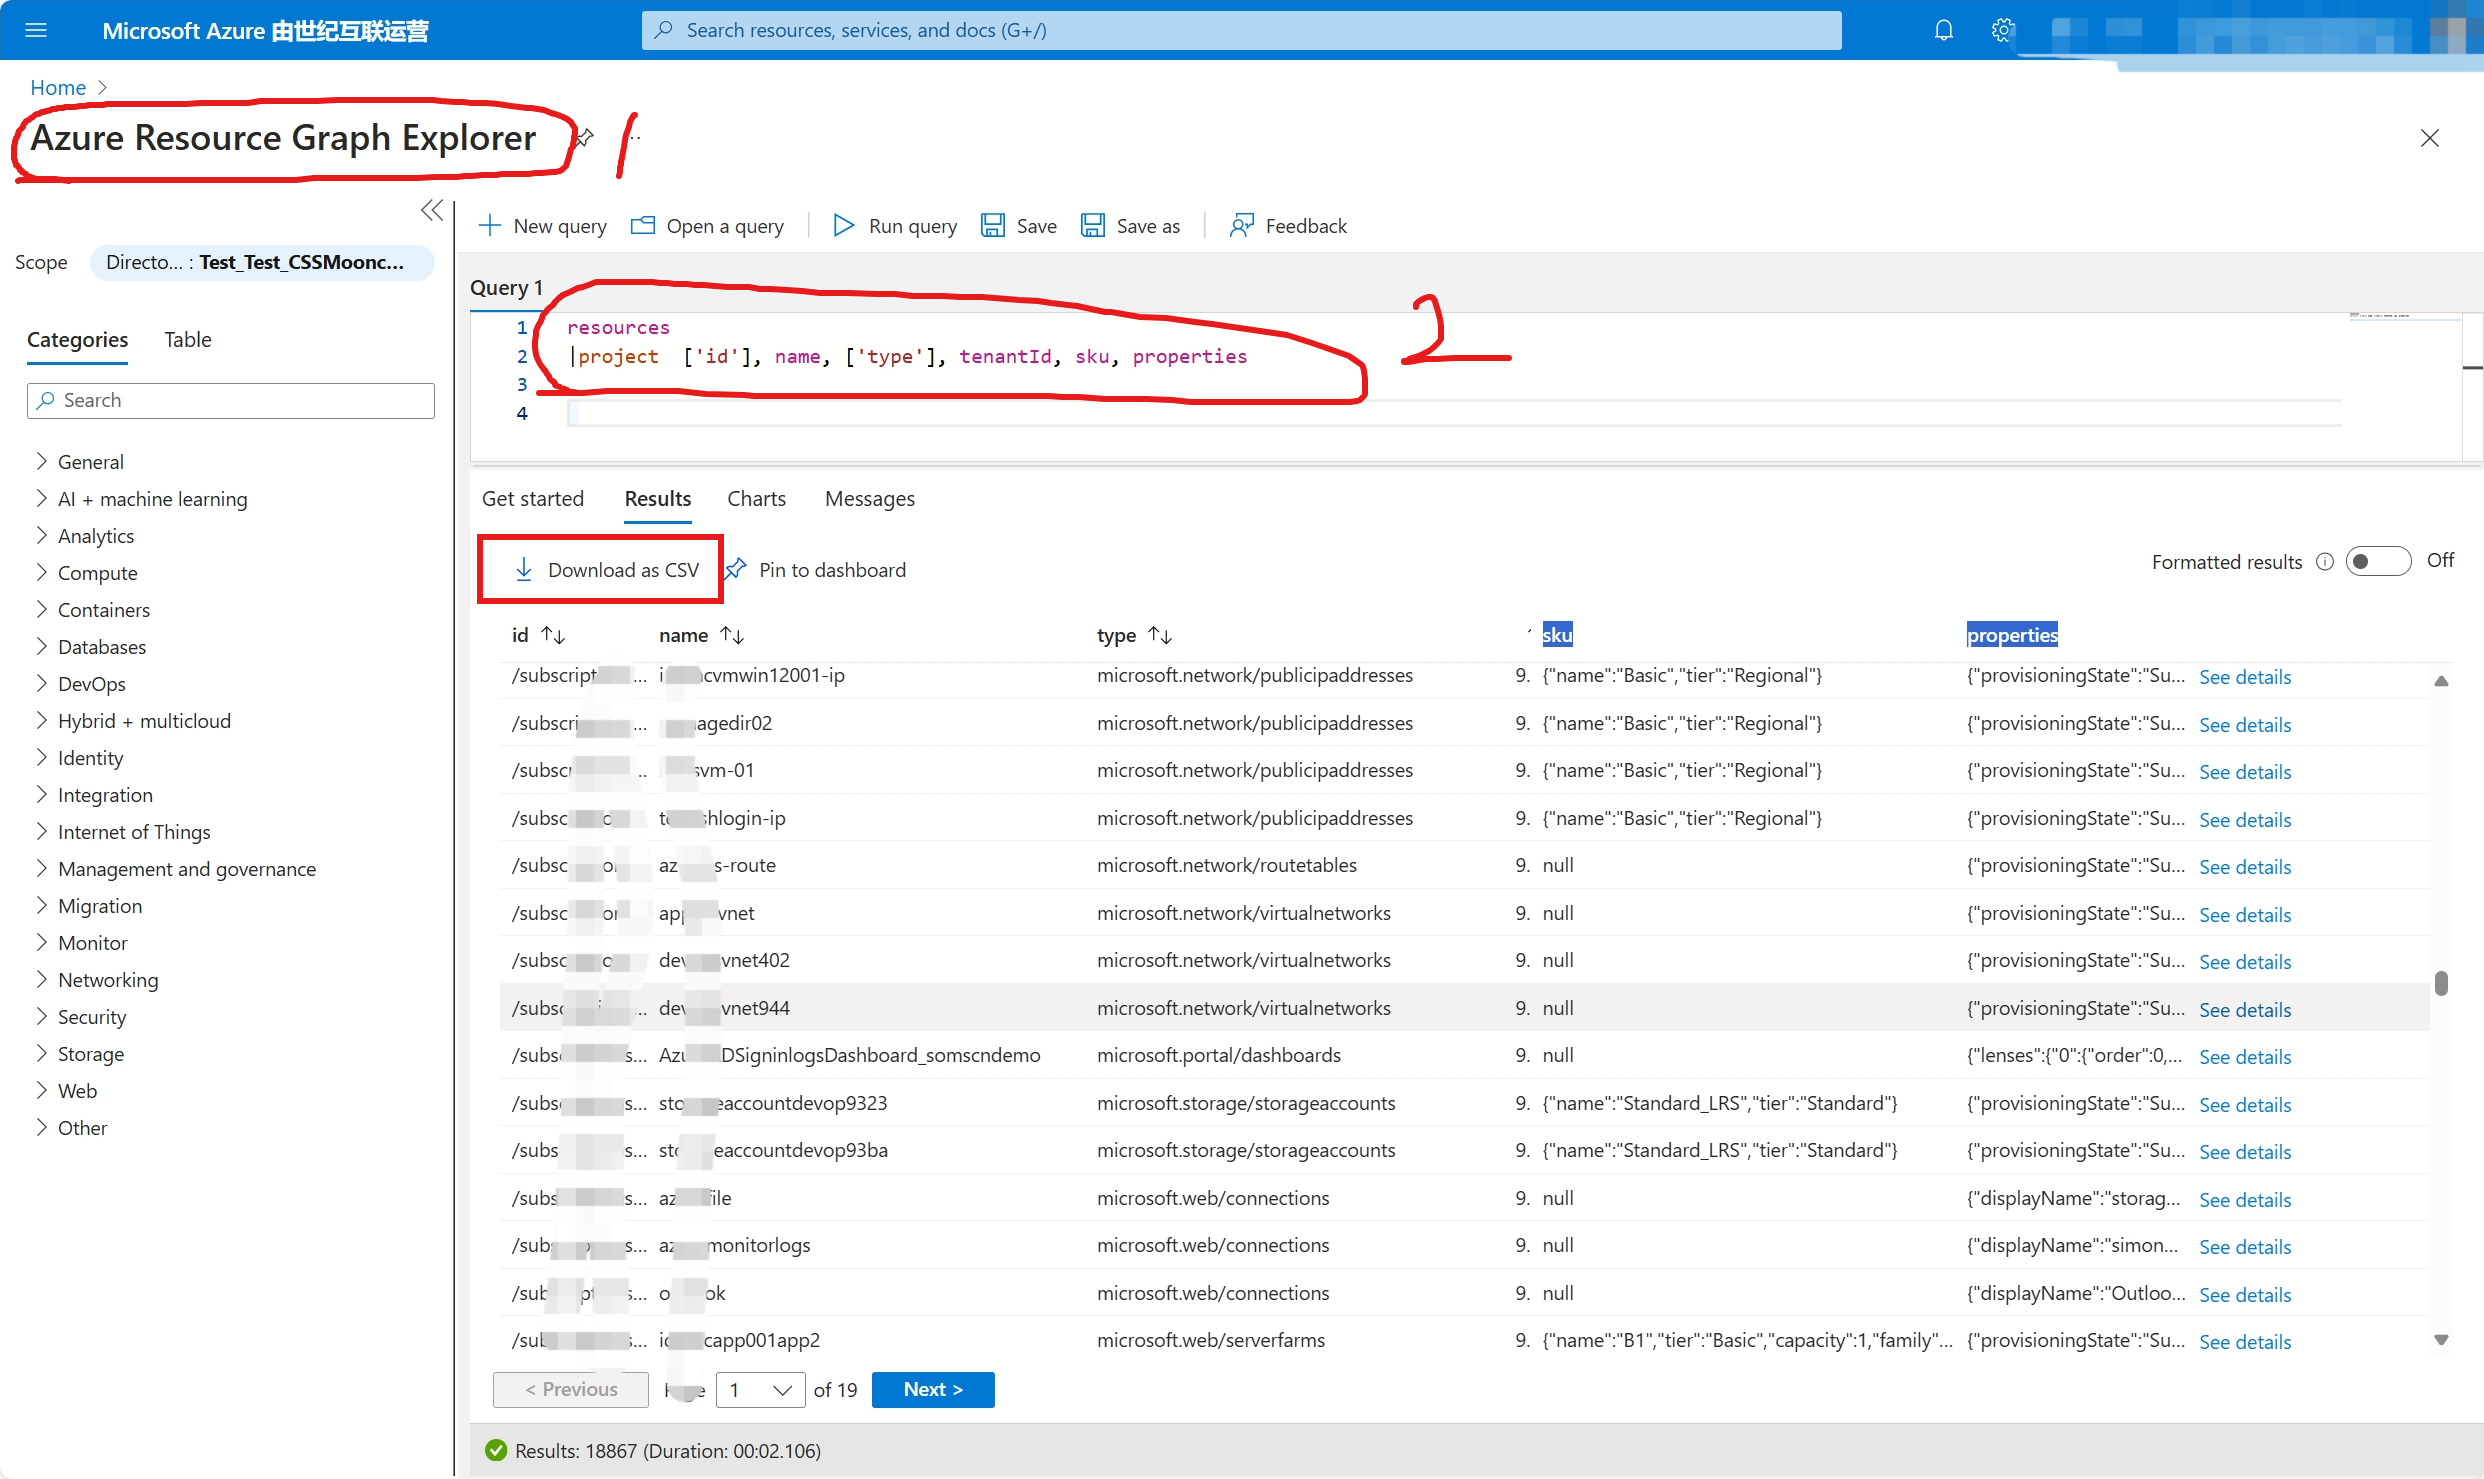Open portal settings gear
The width and height of the screenshot is (2484, 1479).
click(x=2002, y=30)
